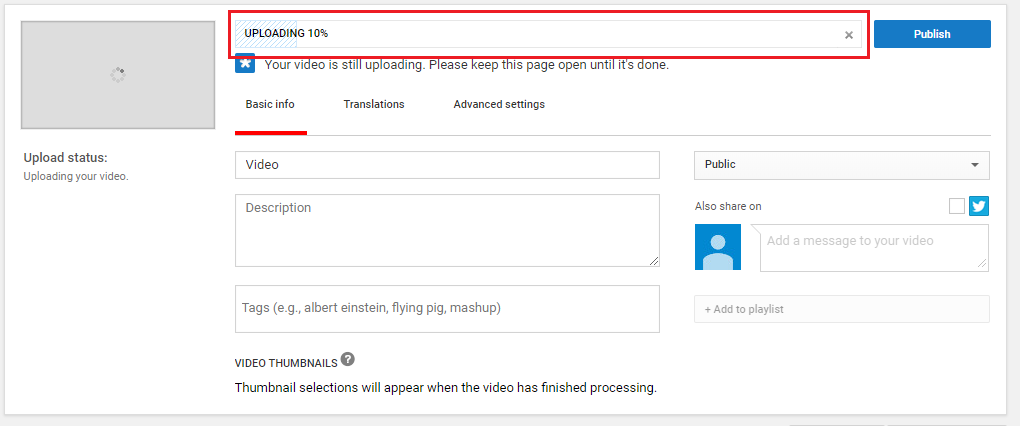
Task: Open the video thumbnails help question mark
Action: pyautogui.click(x=347, y=359)
